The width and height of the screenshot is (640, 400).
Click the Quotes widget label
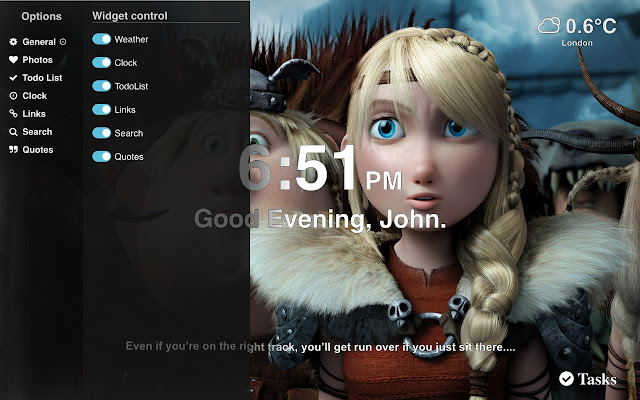pos(129,157)
